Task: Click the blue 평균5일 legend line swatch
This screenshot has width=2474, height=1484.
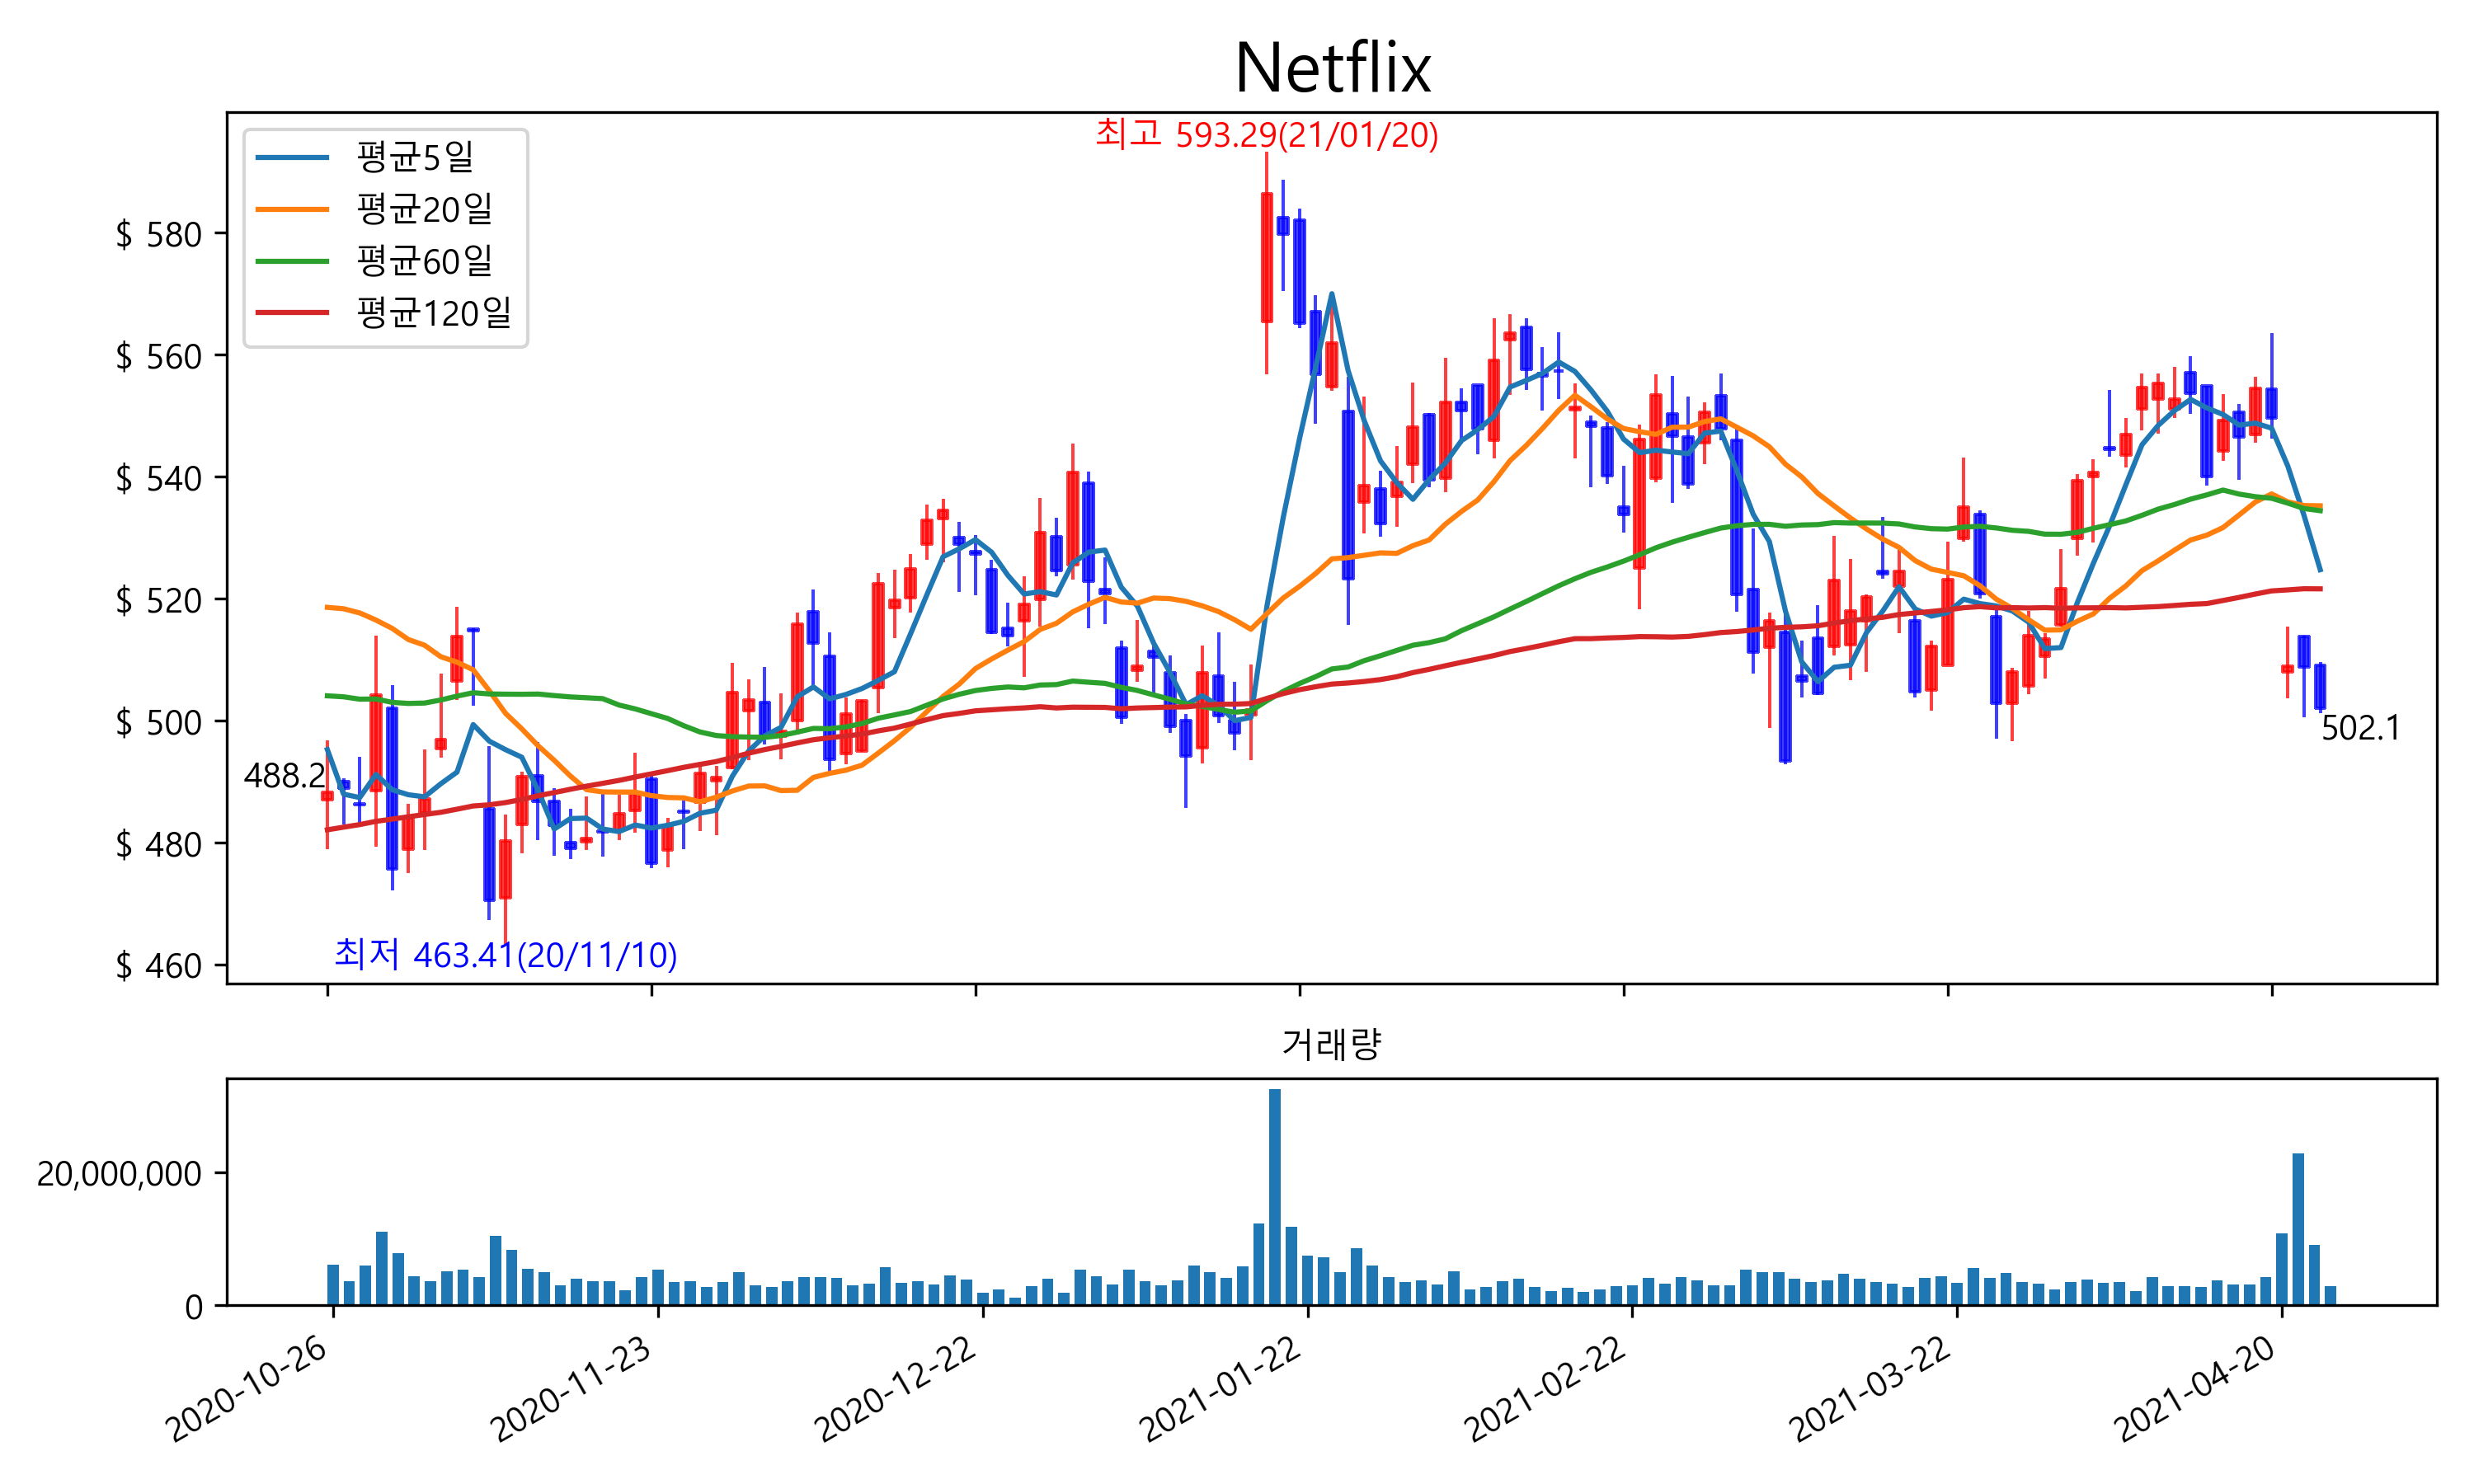Action: click(x=292, y=157)
